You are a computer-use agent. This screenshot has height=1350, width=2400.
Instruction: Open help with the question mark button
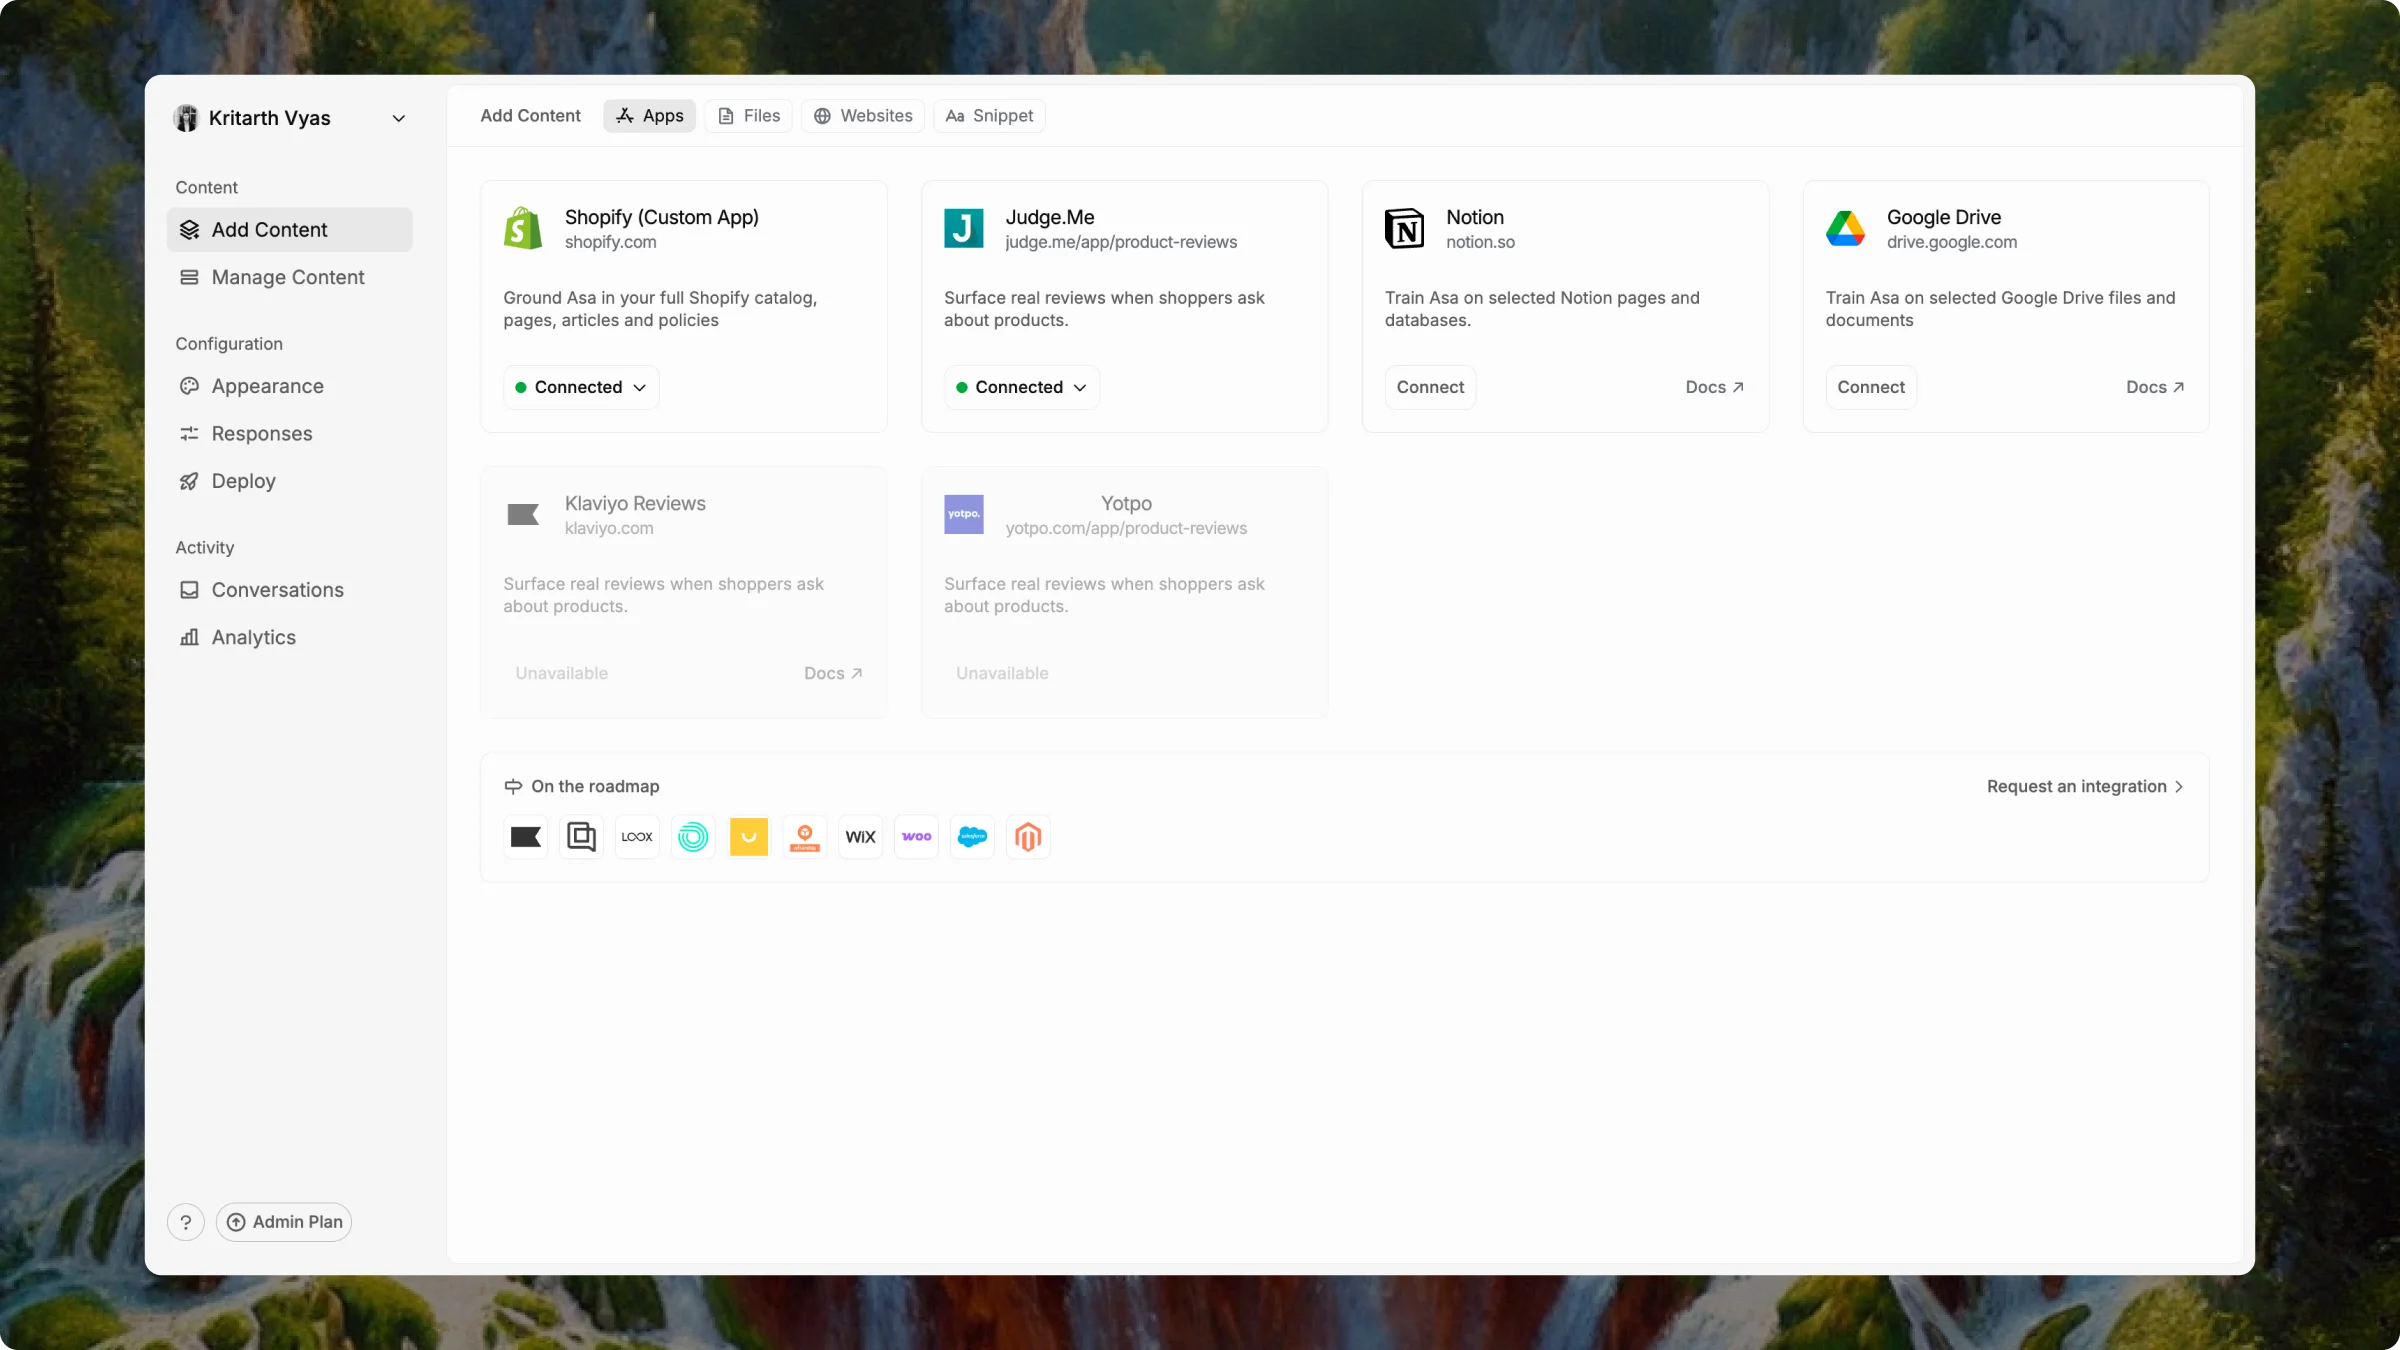click(x=186, y=1222)
